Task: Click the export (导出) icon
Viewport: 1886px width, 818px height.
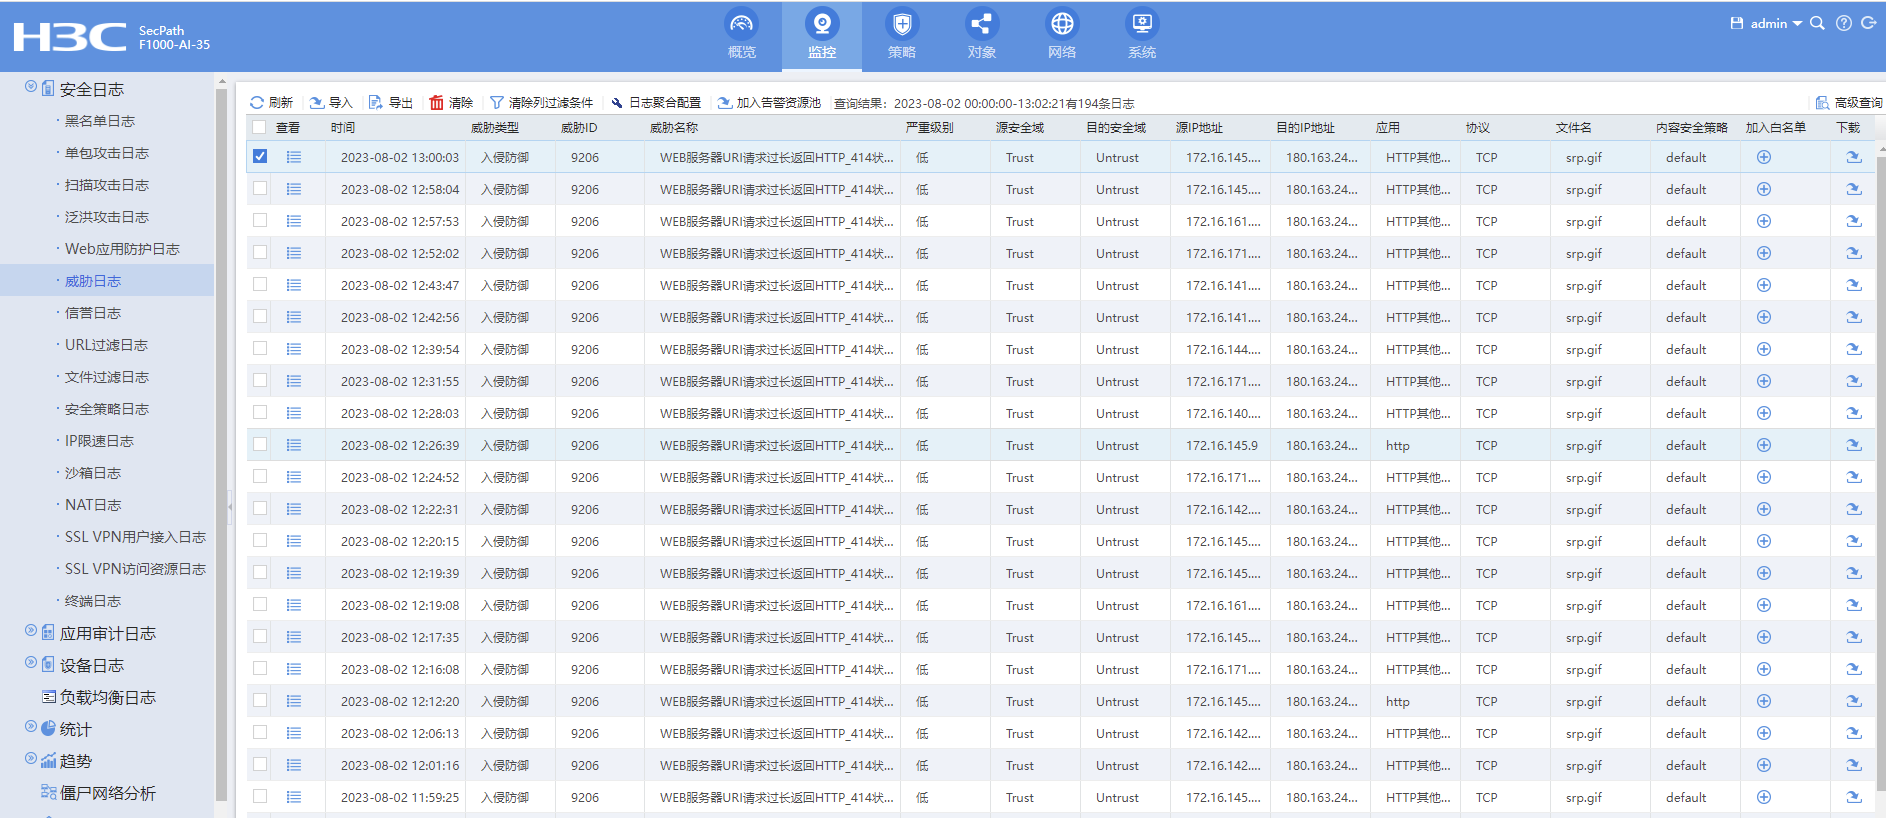Action: [x=376, y=103]
